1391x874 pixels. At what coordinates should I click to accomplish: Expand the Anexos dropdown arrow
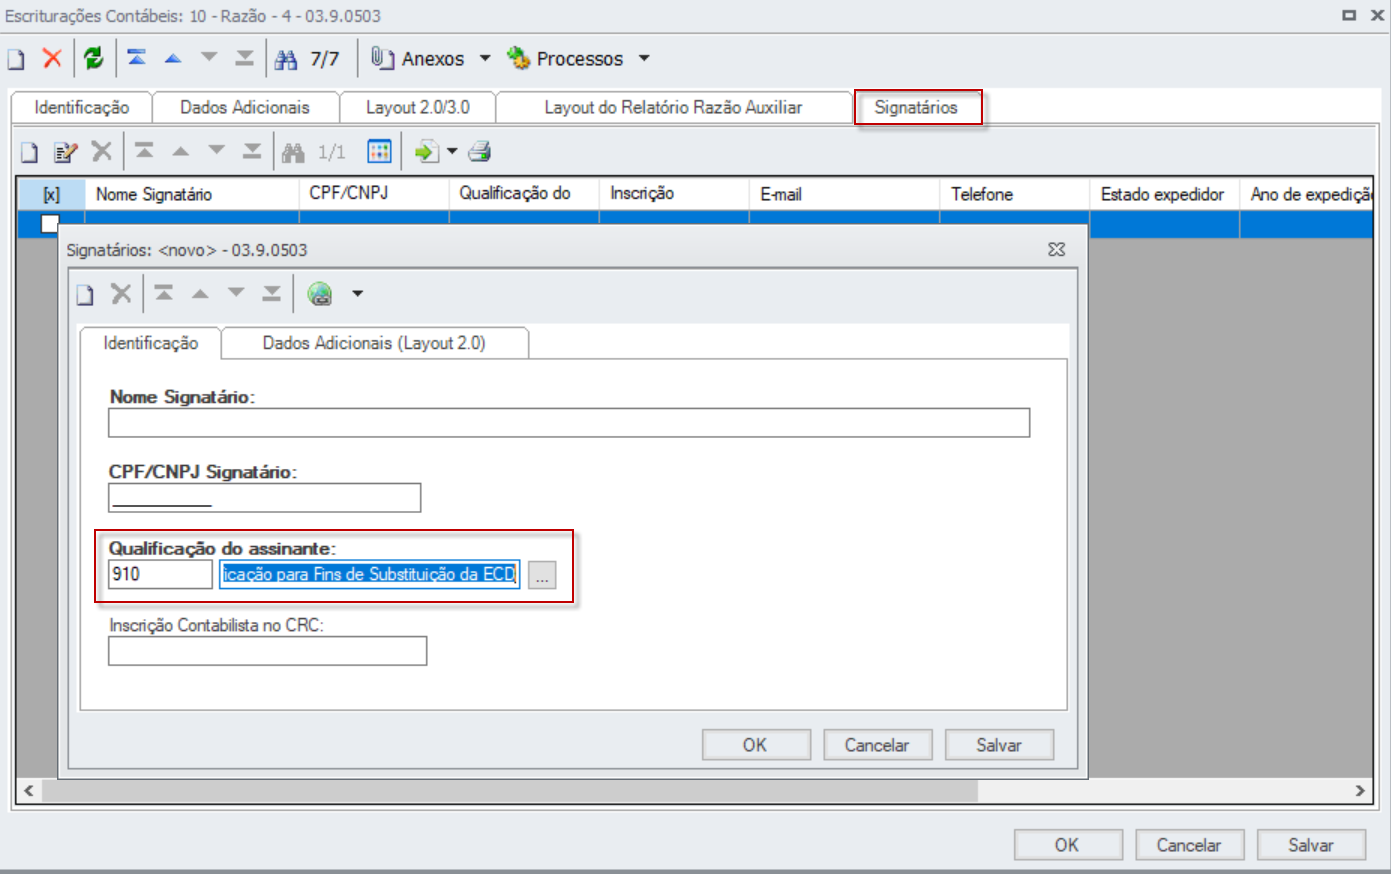click(485, 58)
